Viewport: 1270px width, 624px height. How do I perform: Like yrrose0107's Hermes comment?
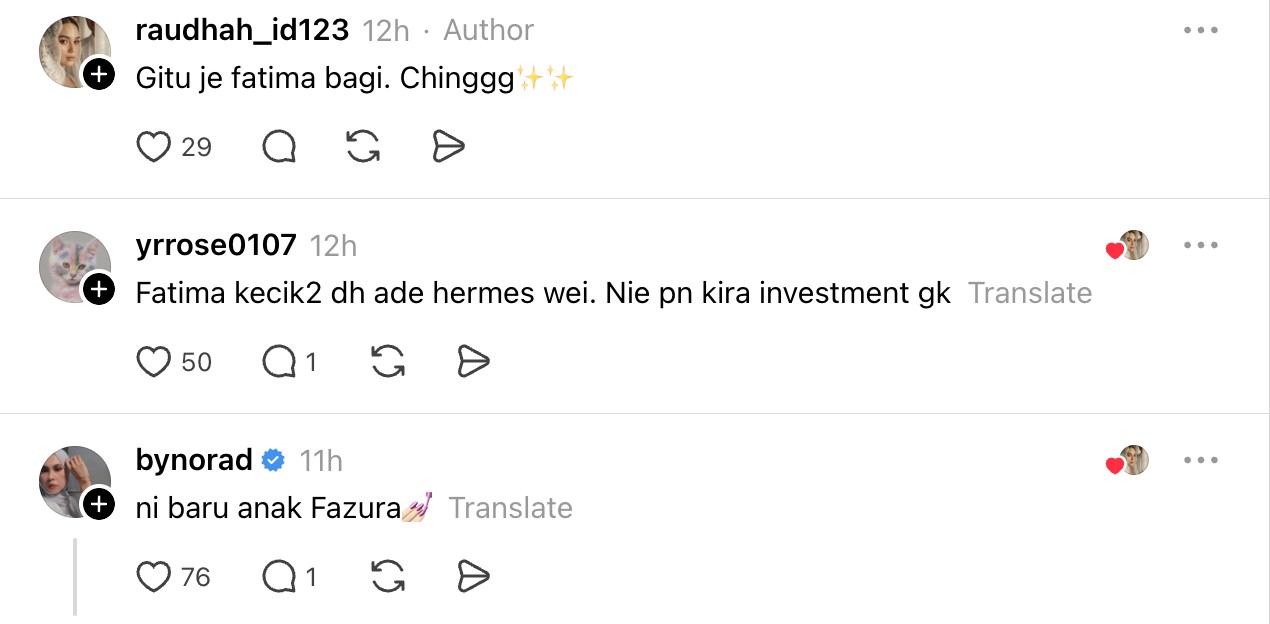pyautogui.click(x=154, y=362)
